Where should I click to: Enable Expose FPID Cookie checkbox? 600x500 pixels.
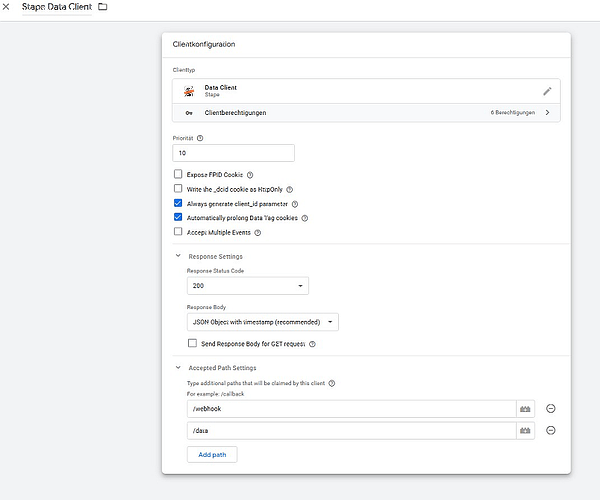[x=178, y=174]
